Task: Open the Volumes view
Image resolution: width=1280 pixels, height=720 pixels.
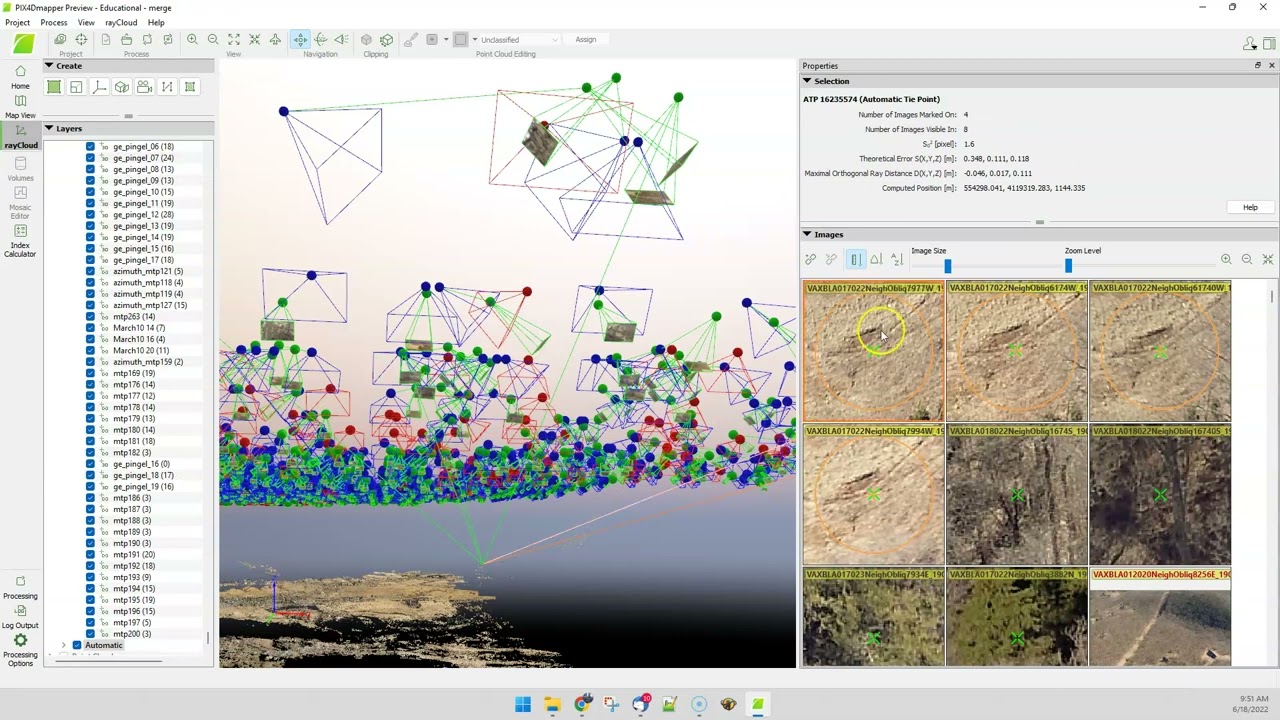Action: tap(20, 168)
